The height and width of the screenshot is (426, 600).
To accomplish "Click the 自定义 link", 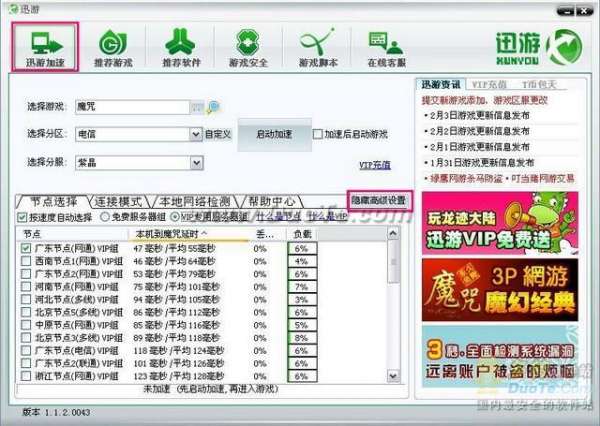I will [218, 134].
